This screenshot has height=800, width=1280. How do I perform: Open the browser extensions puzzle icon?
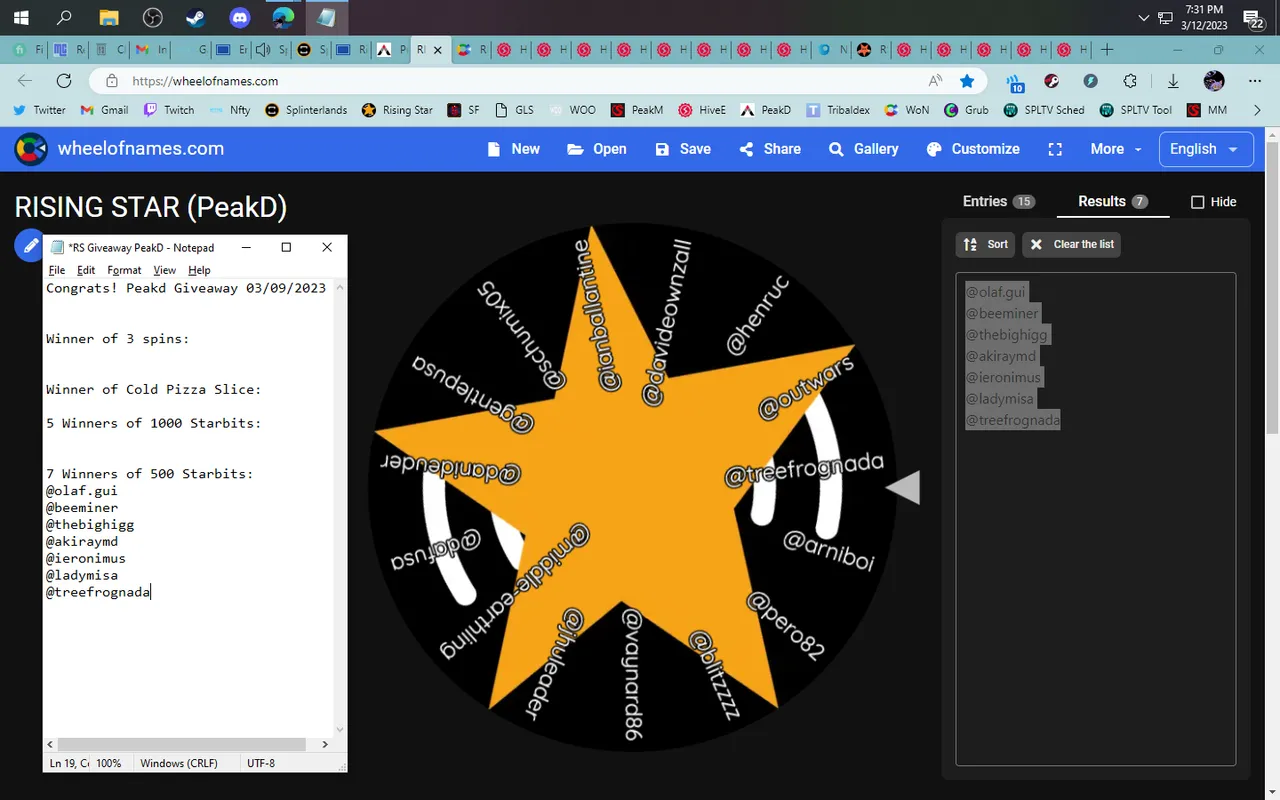pyautogui.click(x=1130, y=81)
